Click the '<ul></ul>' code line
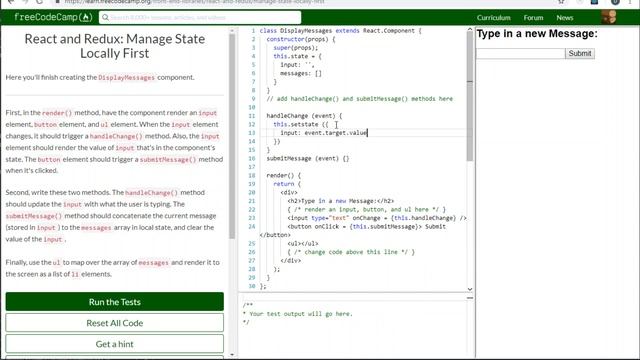 303,243
